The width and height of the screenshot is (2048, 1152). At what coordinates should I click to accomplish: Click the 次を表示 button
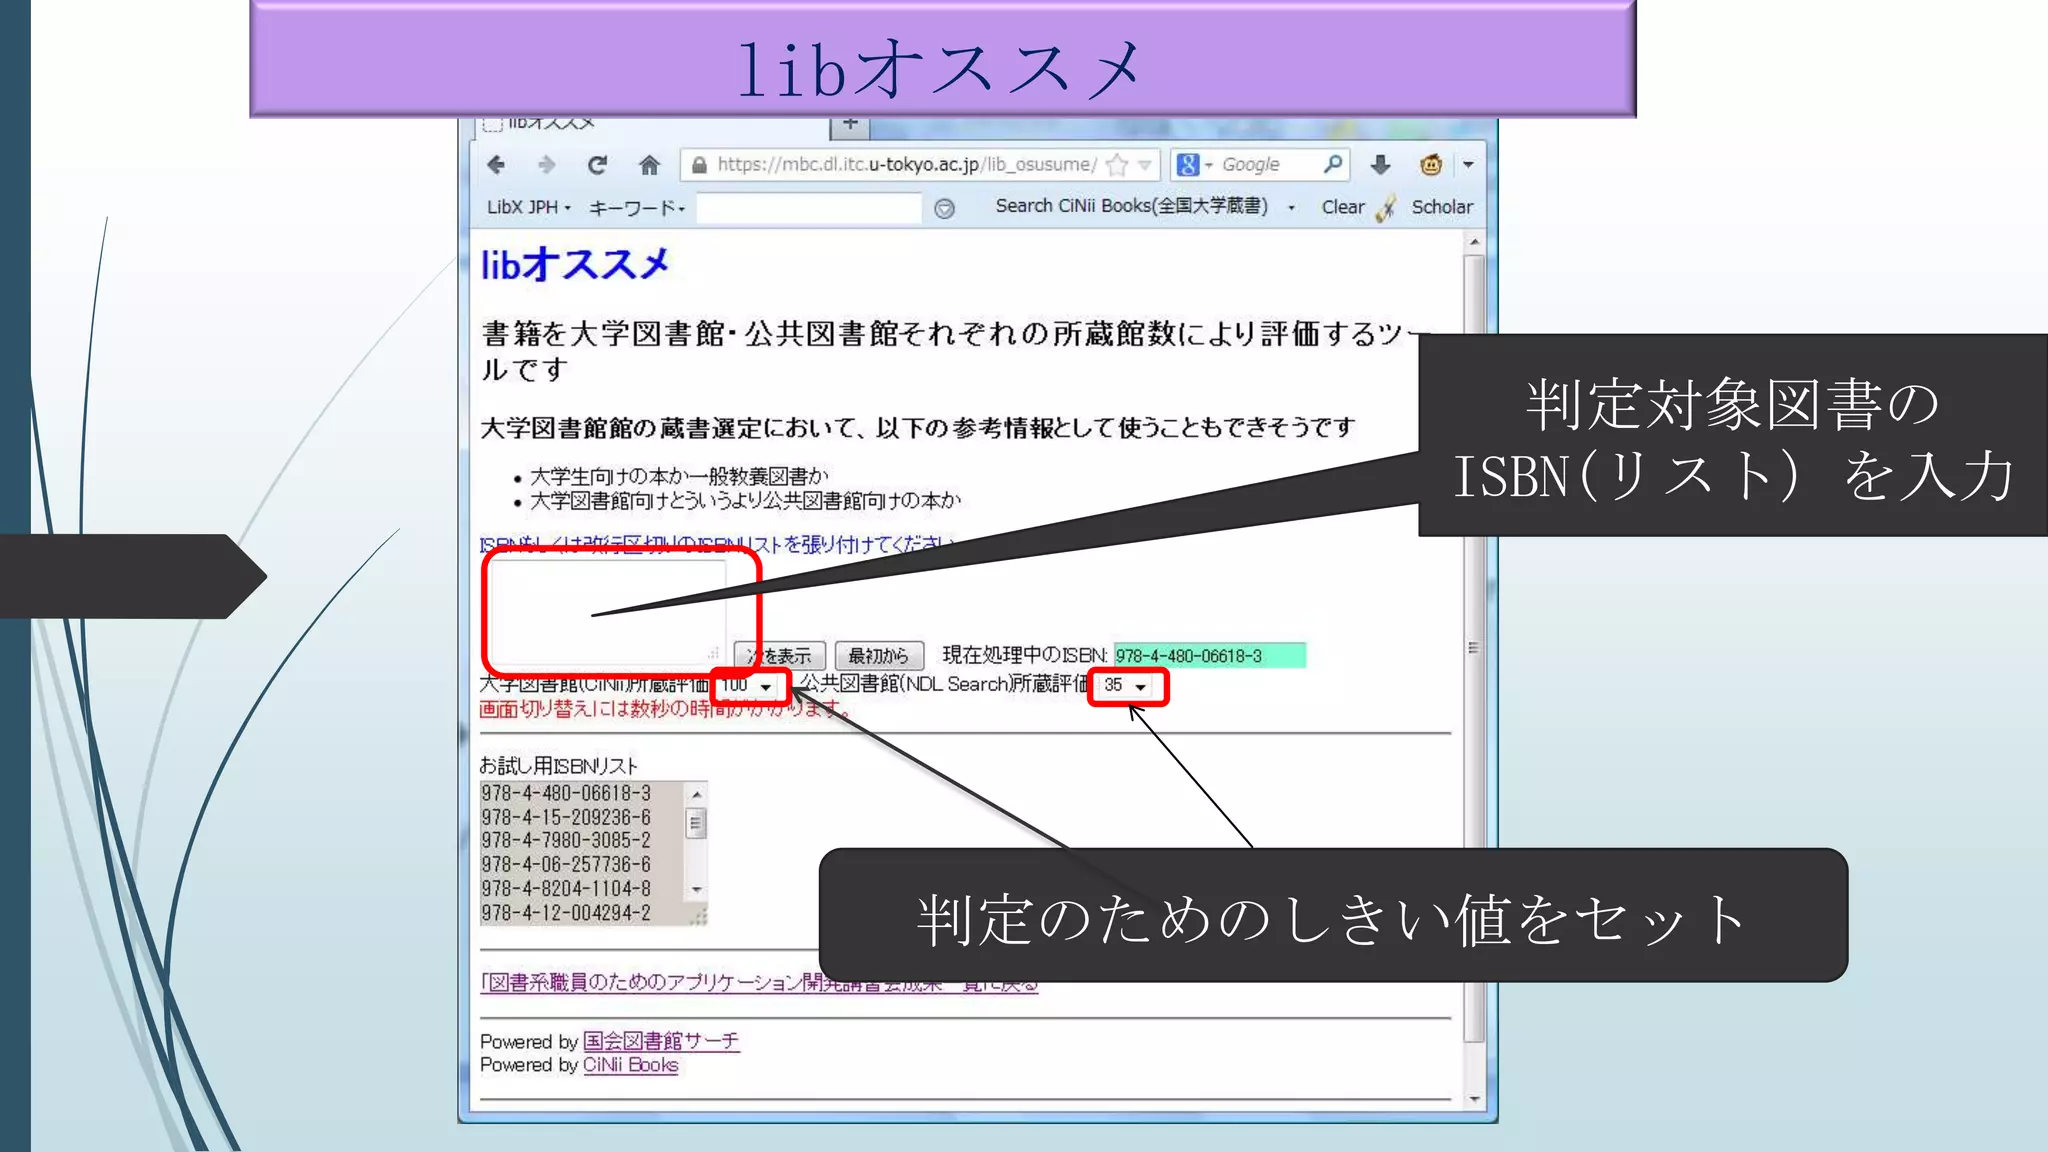click(779, 656)
